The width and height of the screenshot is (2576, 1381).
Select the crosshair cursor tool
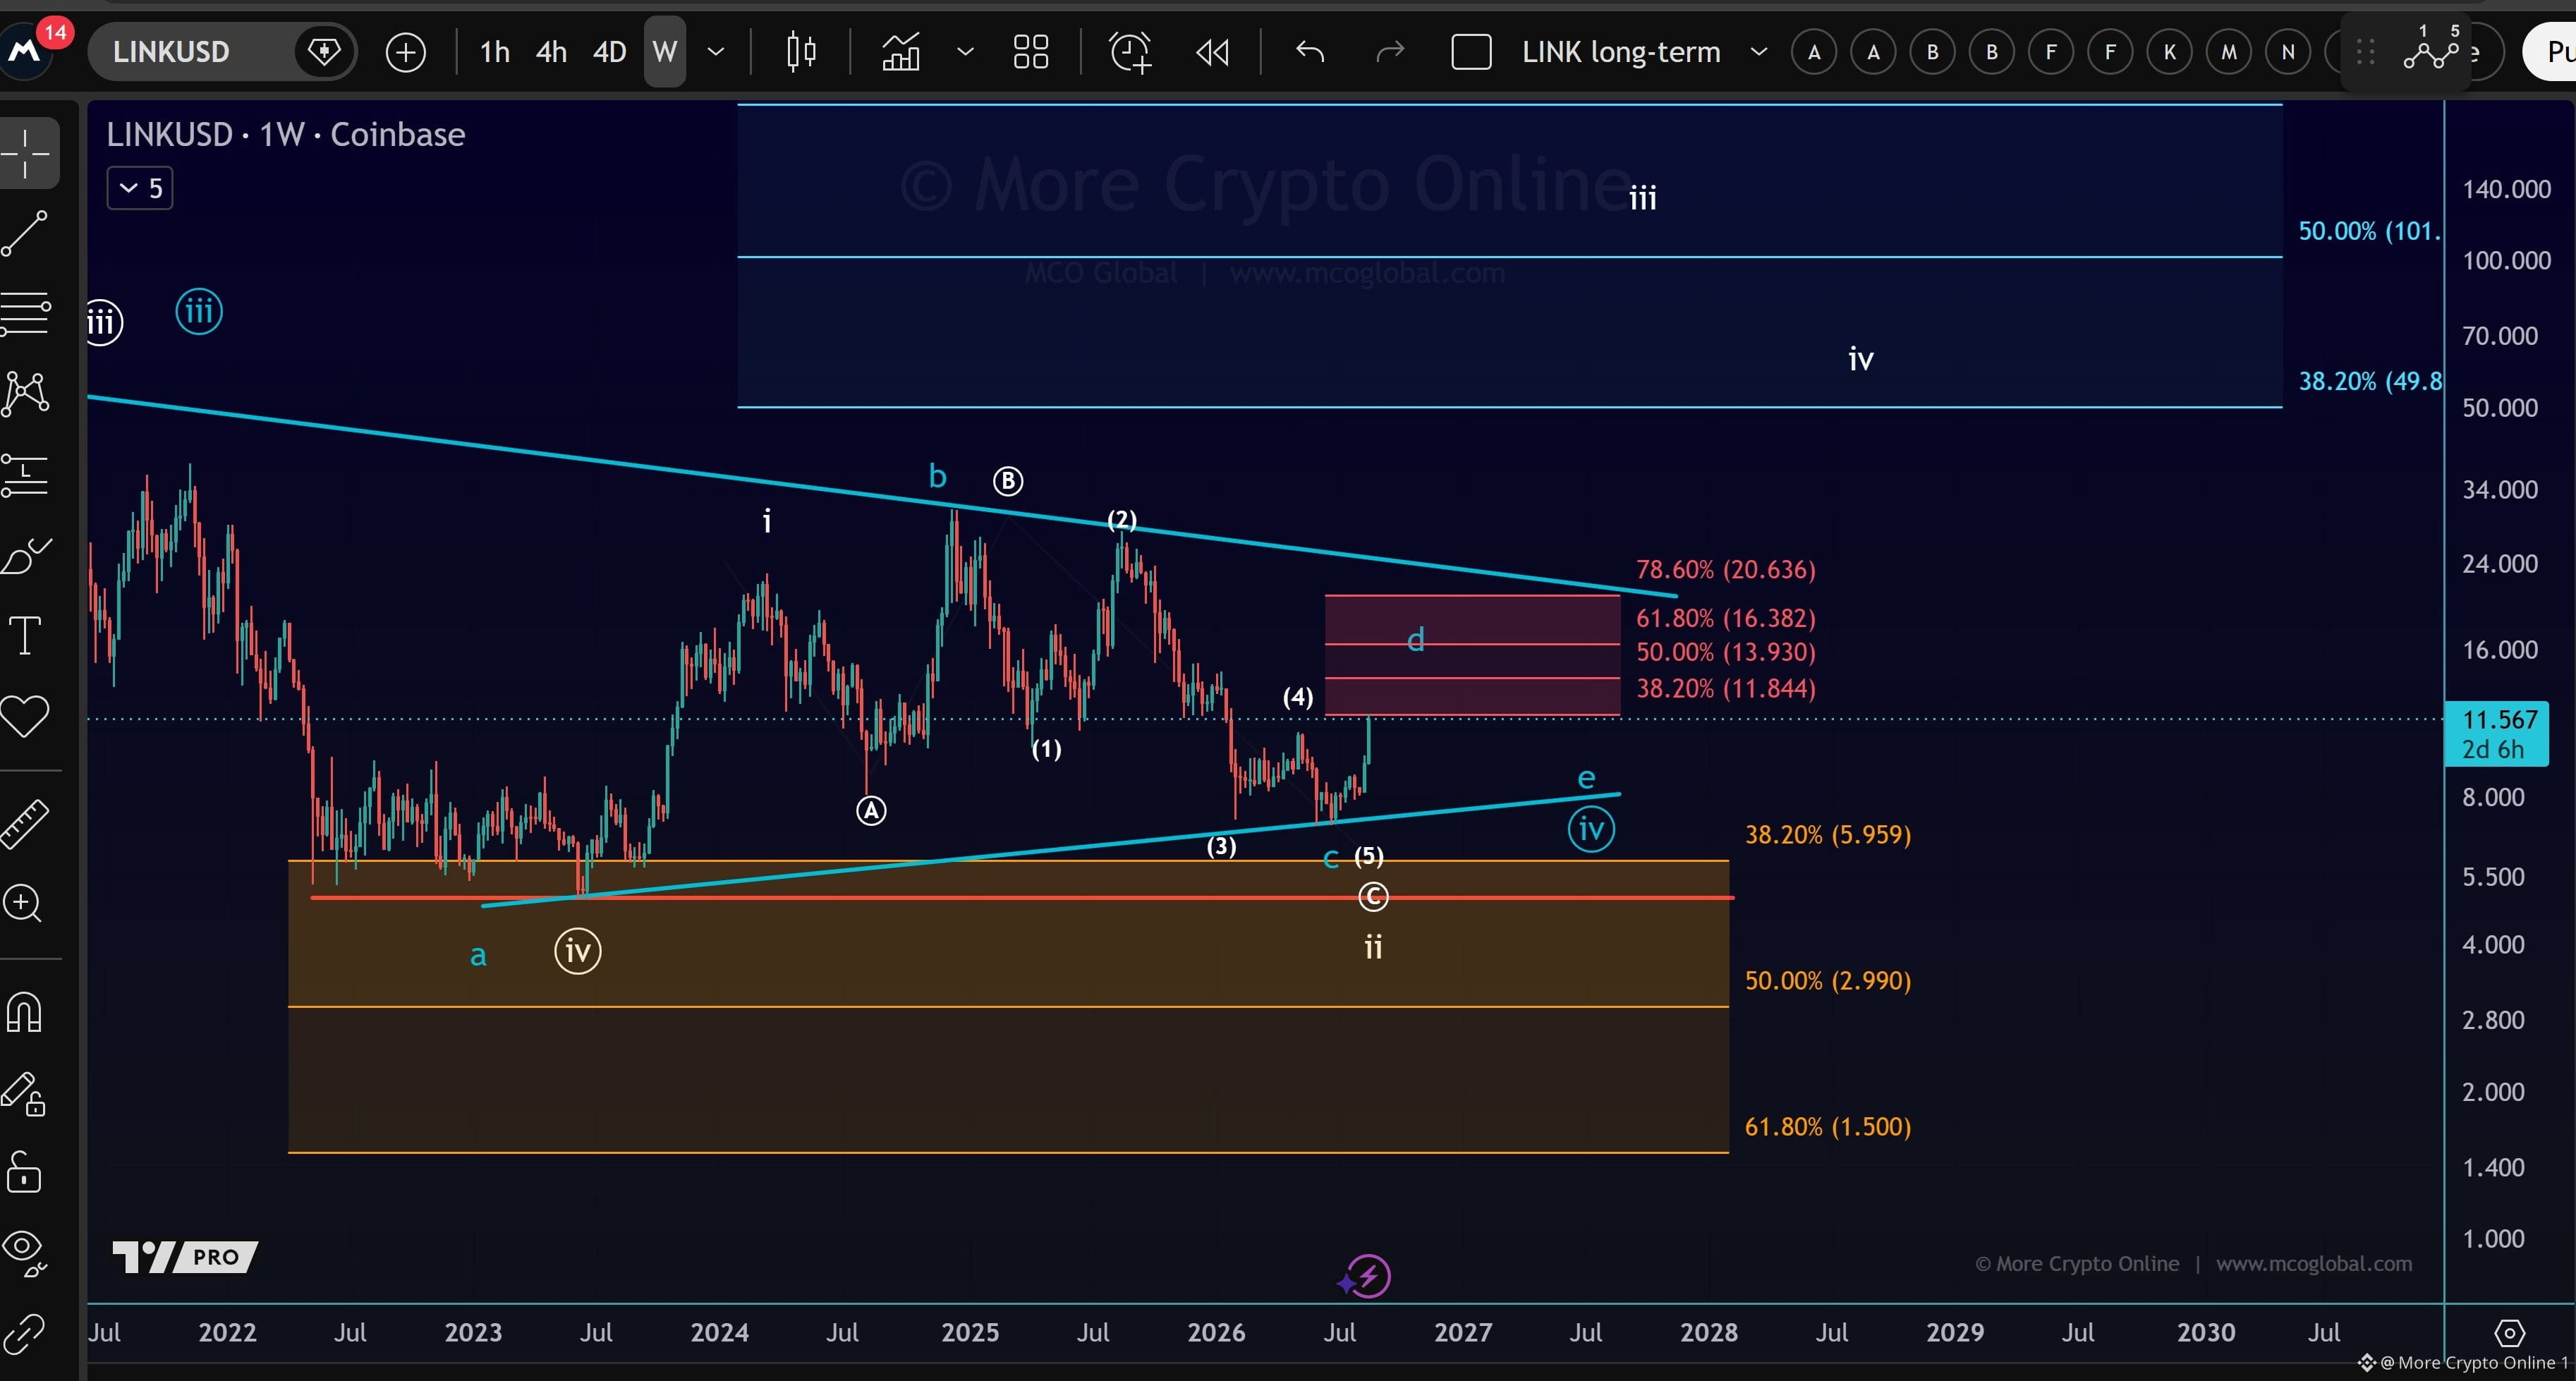[26, 153]
